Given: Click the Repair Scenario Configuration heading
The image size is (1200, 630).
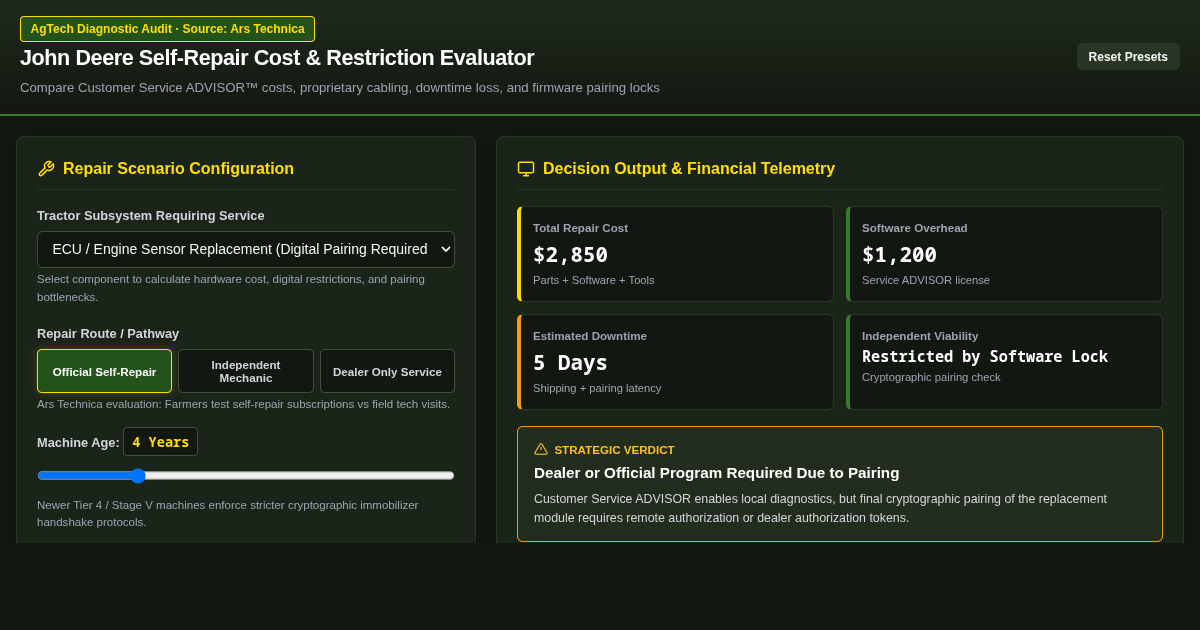Looking at the screenshot, I should (x=178, y=169).
